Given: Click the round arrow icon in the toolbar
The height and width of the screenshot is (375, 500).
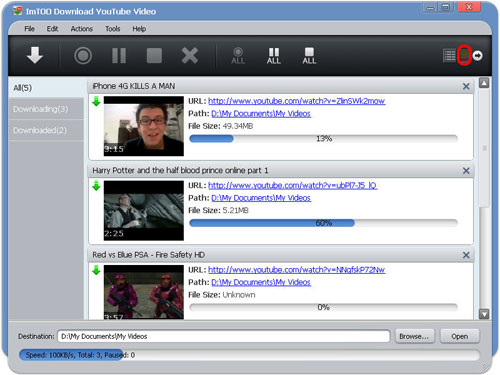Looking at the screenshot, I should click(x=477, y=56).
